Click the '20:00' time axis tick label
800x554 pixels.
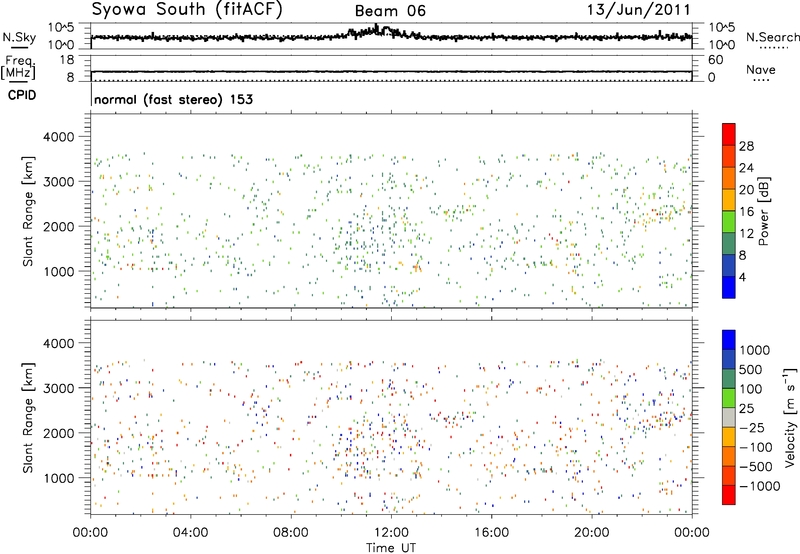pos(591,533)
